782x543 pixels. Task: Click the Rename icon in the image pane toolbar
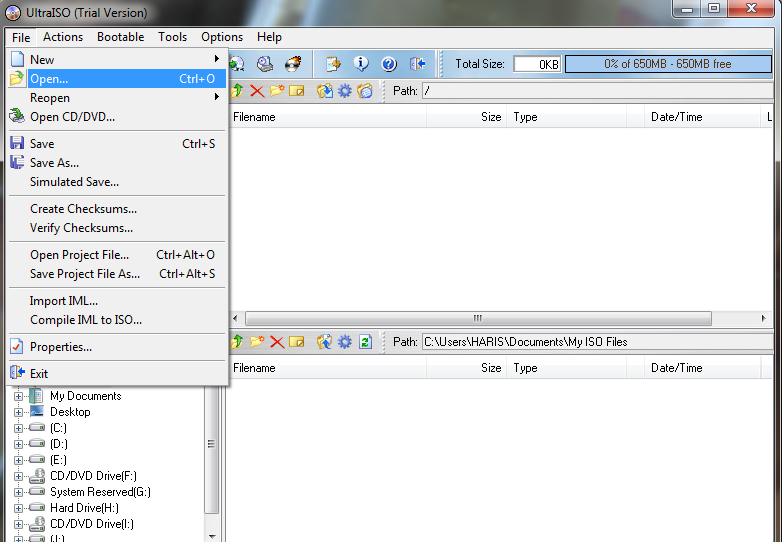[x=297, y=91]
